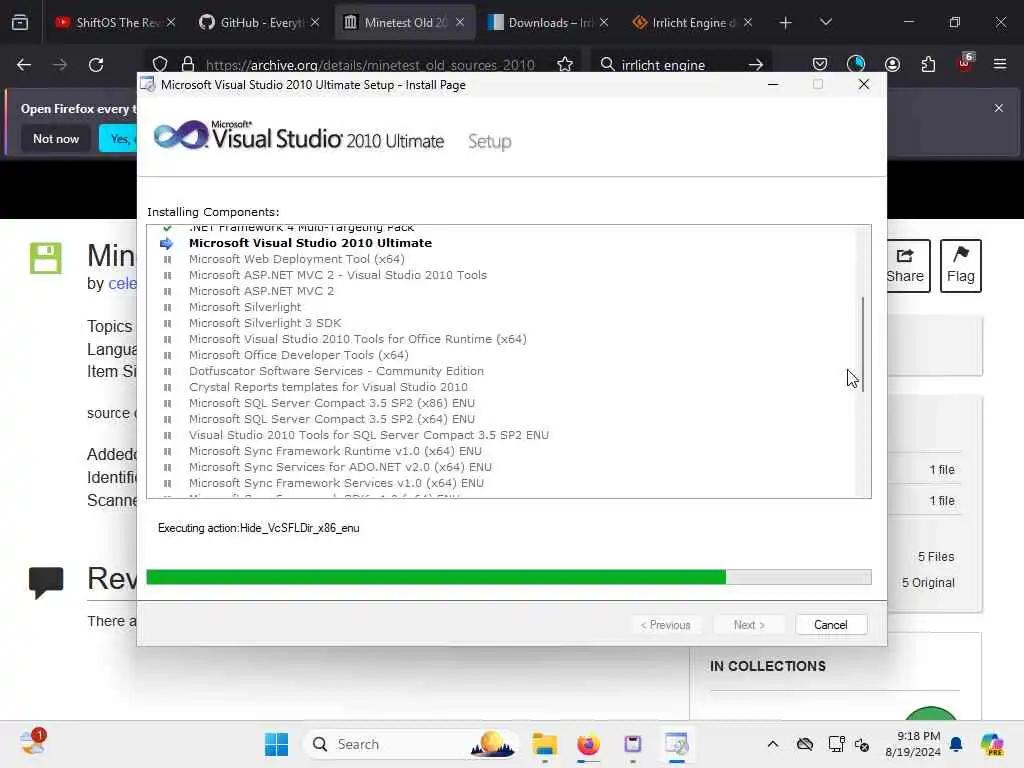The height and width of the screenshot is (768, 1024).
Task: Click pending icon beside Microsoft Silverlight
Action: 167,307
